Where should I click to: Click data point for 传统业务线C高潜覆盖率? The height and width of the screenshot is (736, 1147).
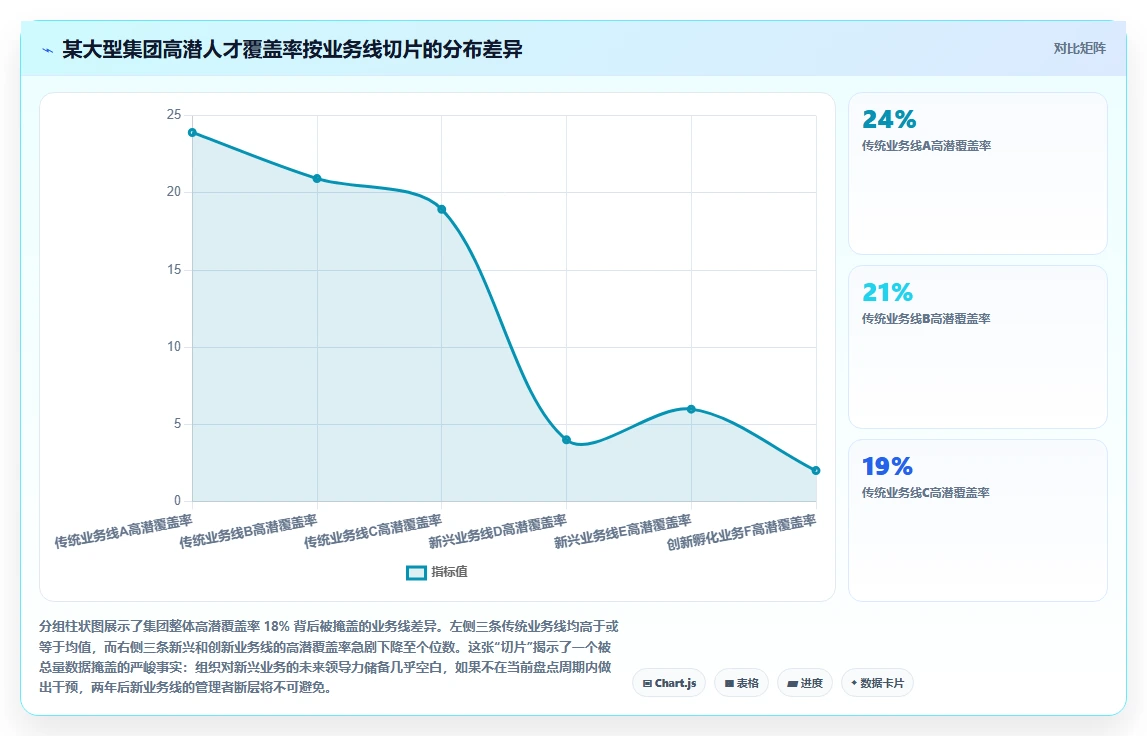tap(442, 209)
